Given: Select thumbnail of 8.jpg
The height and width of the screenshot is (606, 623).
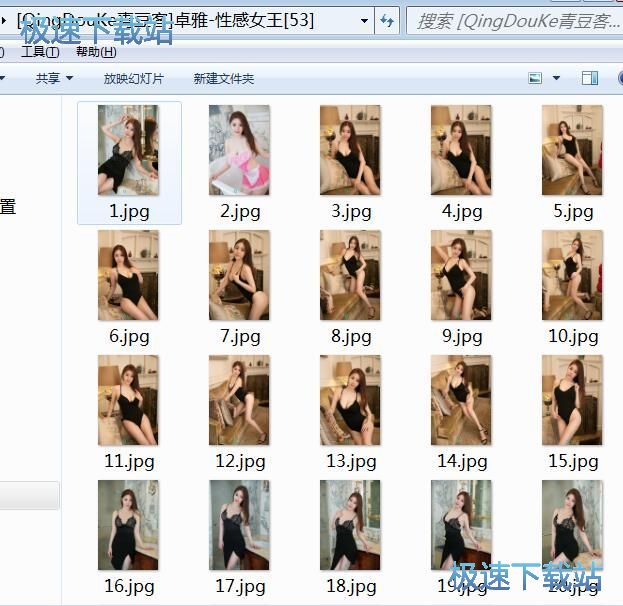Looking at the screenshot, I should (x=350, y=275).
